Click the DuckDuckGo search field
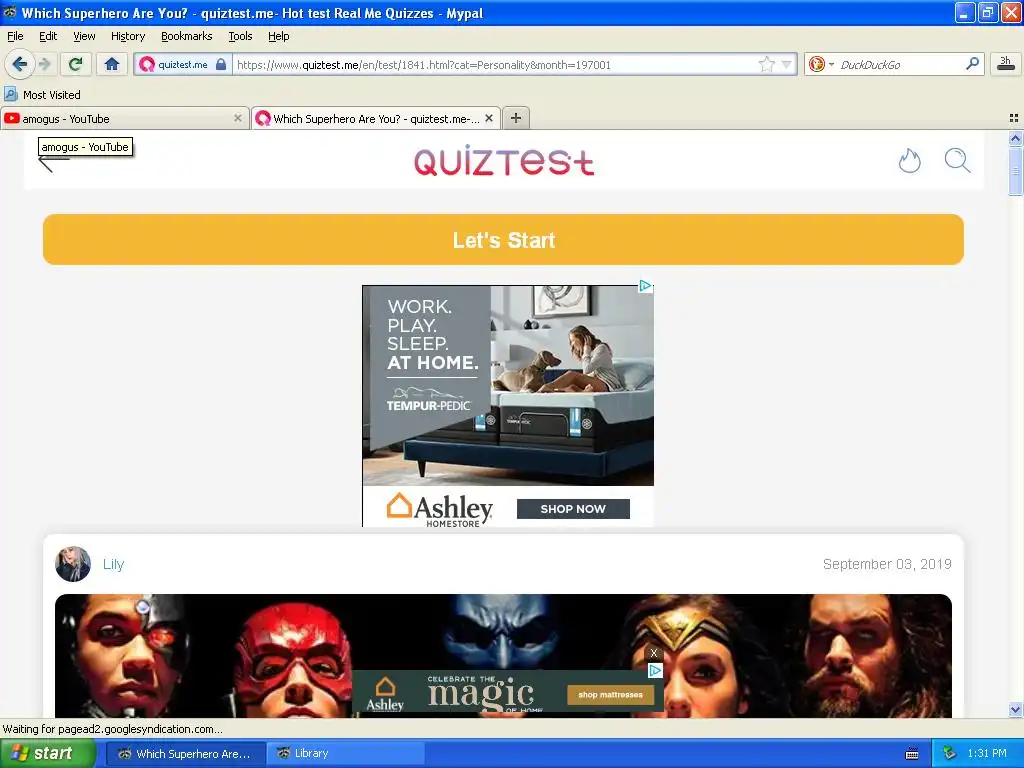 click(899, 65)
